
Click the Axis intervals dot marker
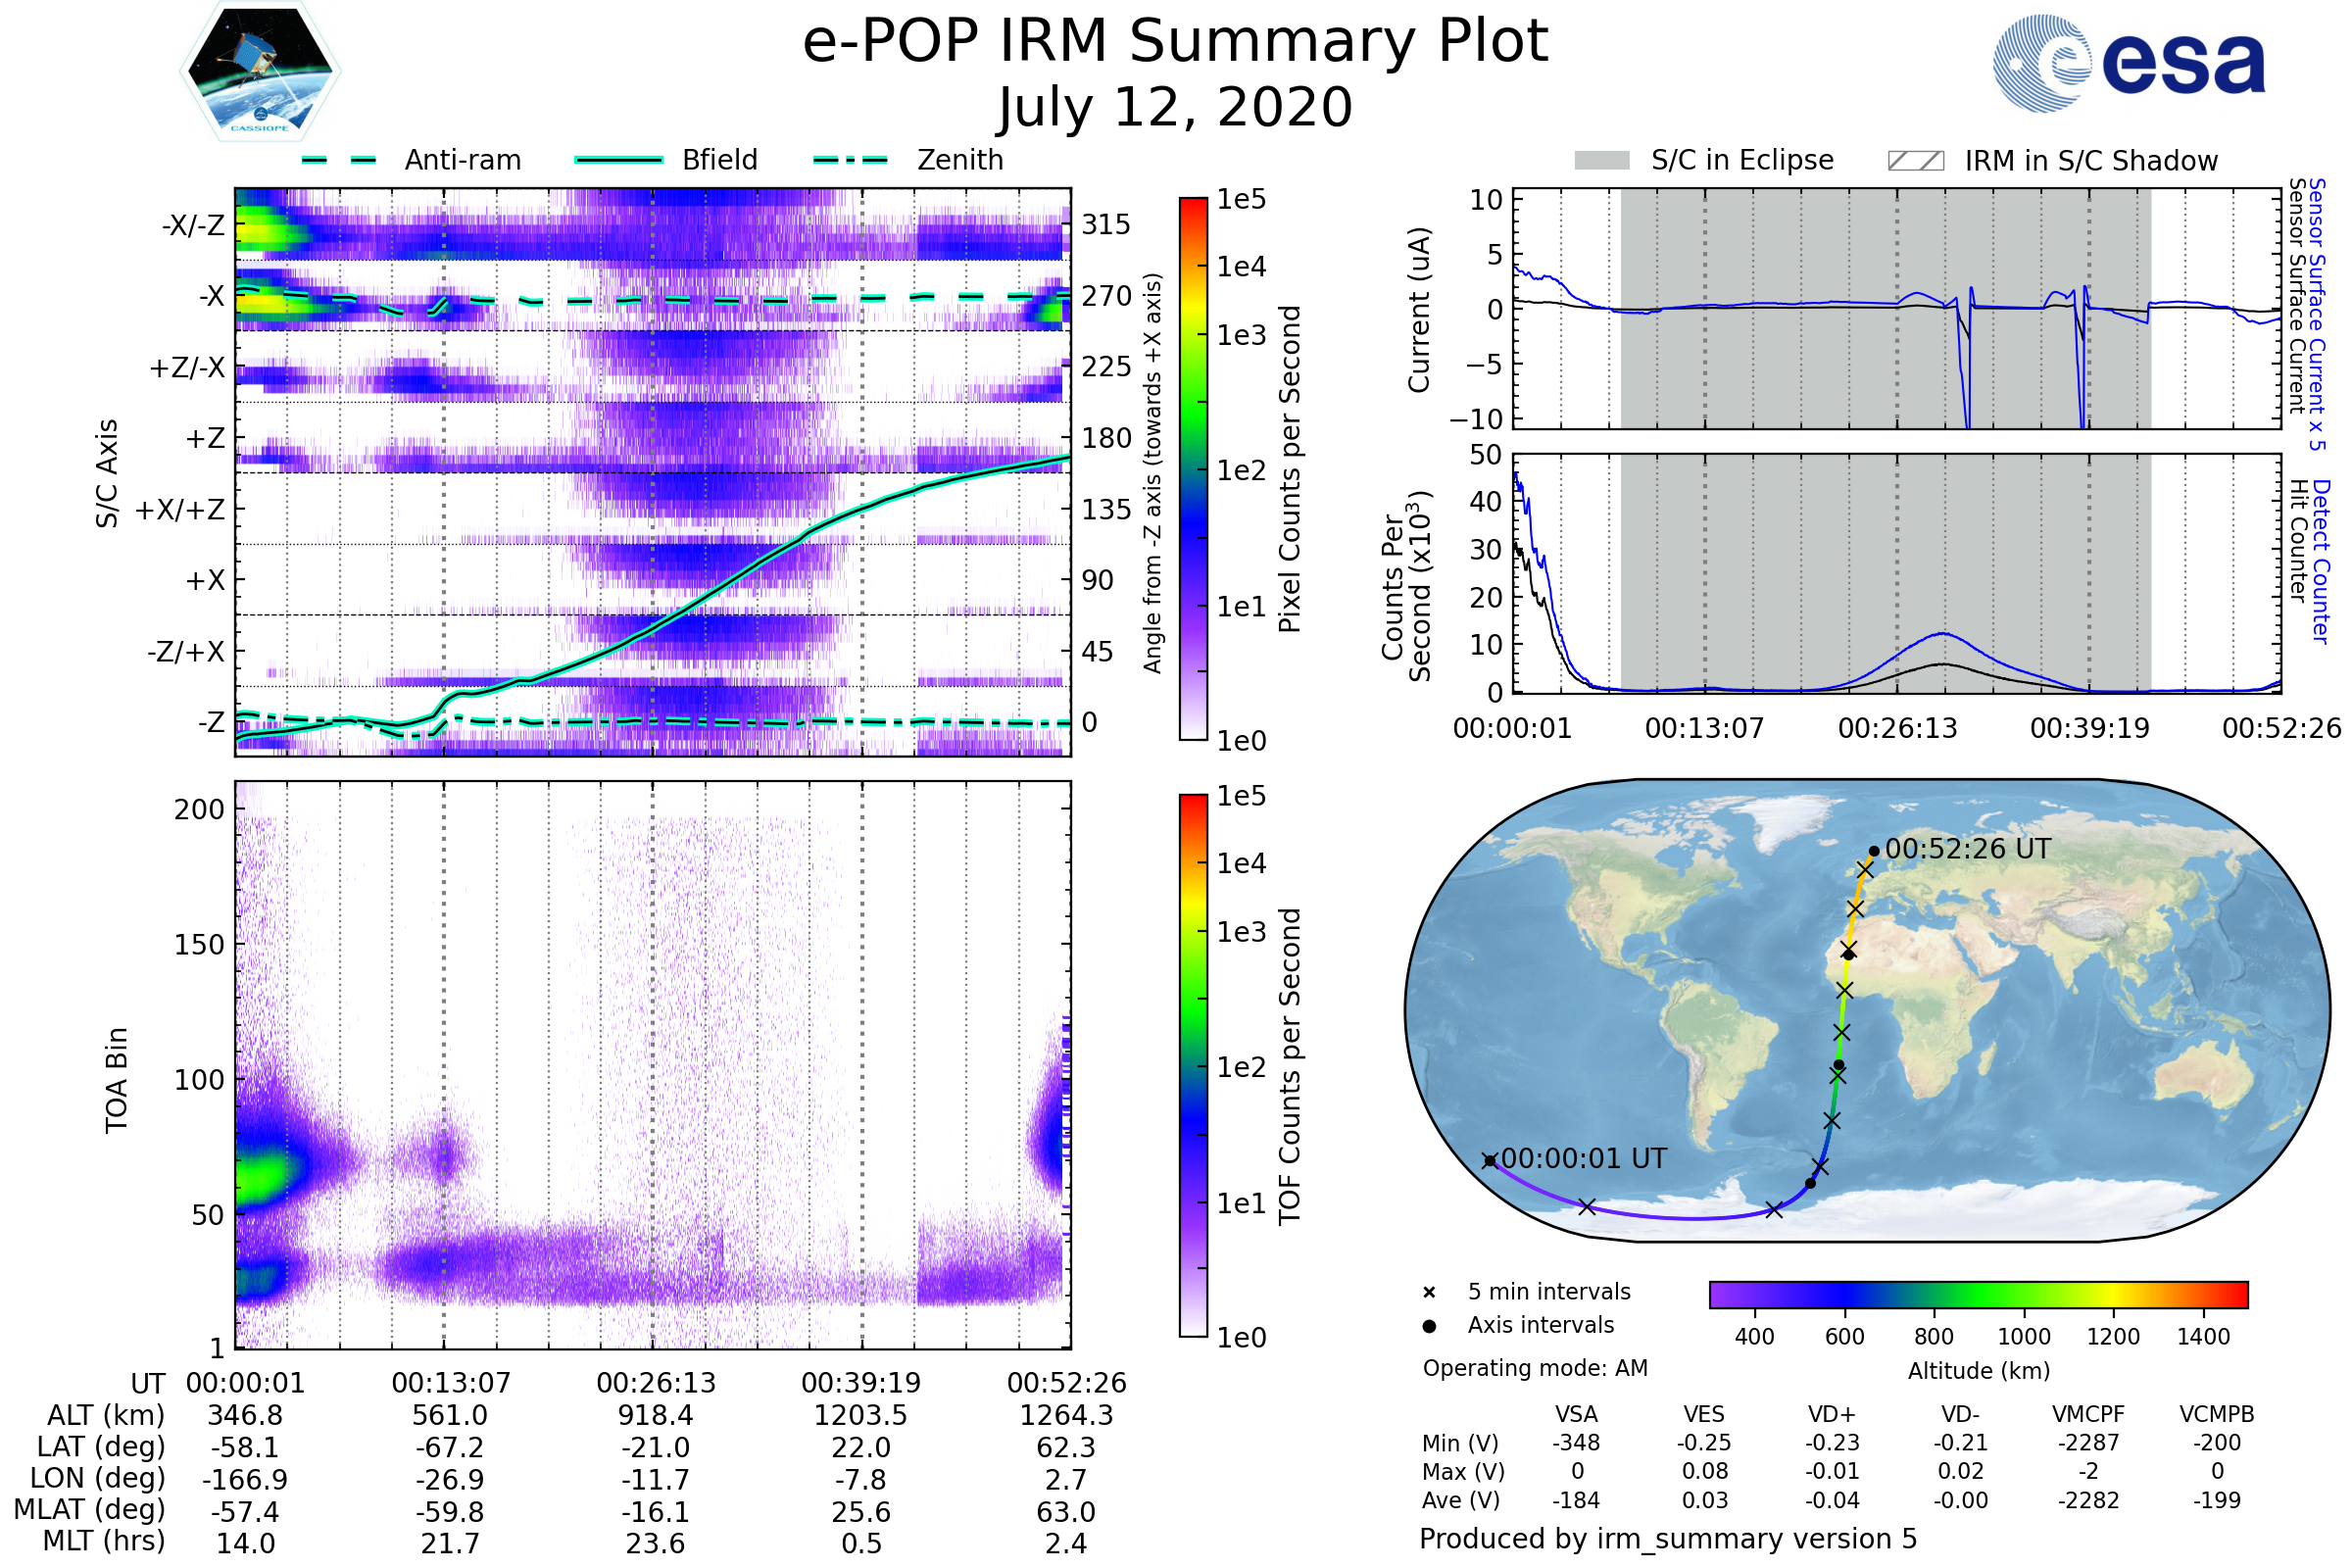pyautogui.click(x=1429, y=1326)
